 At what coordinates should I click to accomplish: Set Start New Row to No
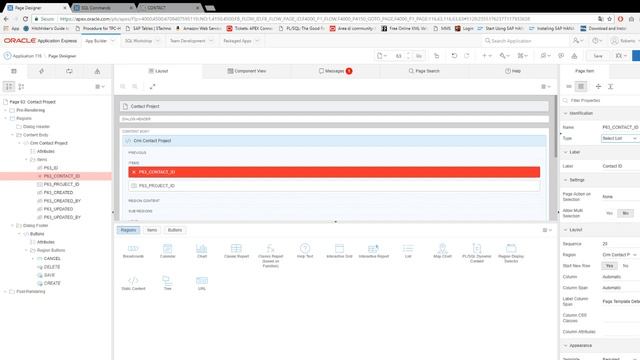(x=625, y=266)
